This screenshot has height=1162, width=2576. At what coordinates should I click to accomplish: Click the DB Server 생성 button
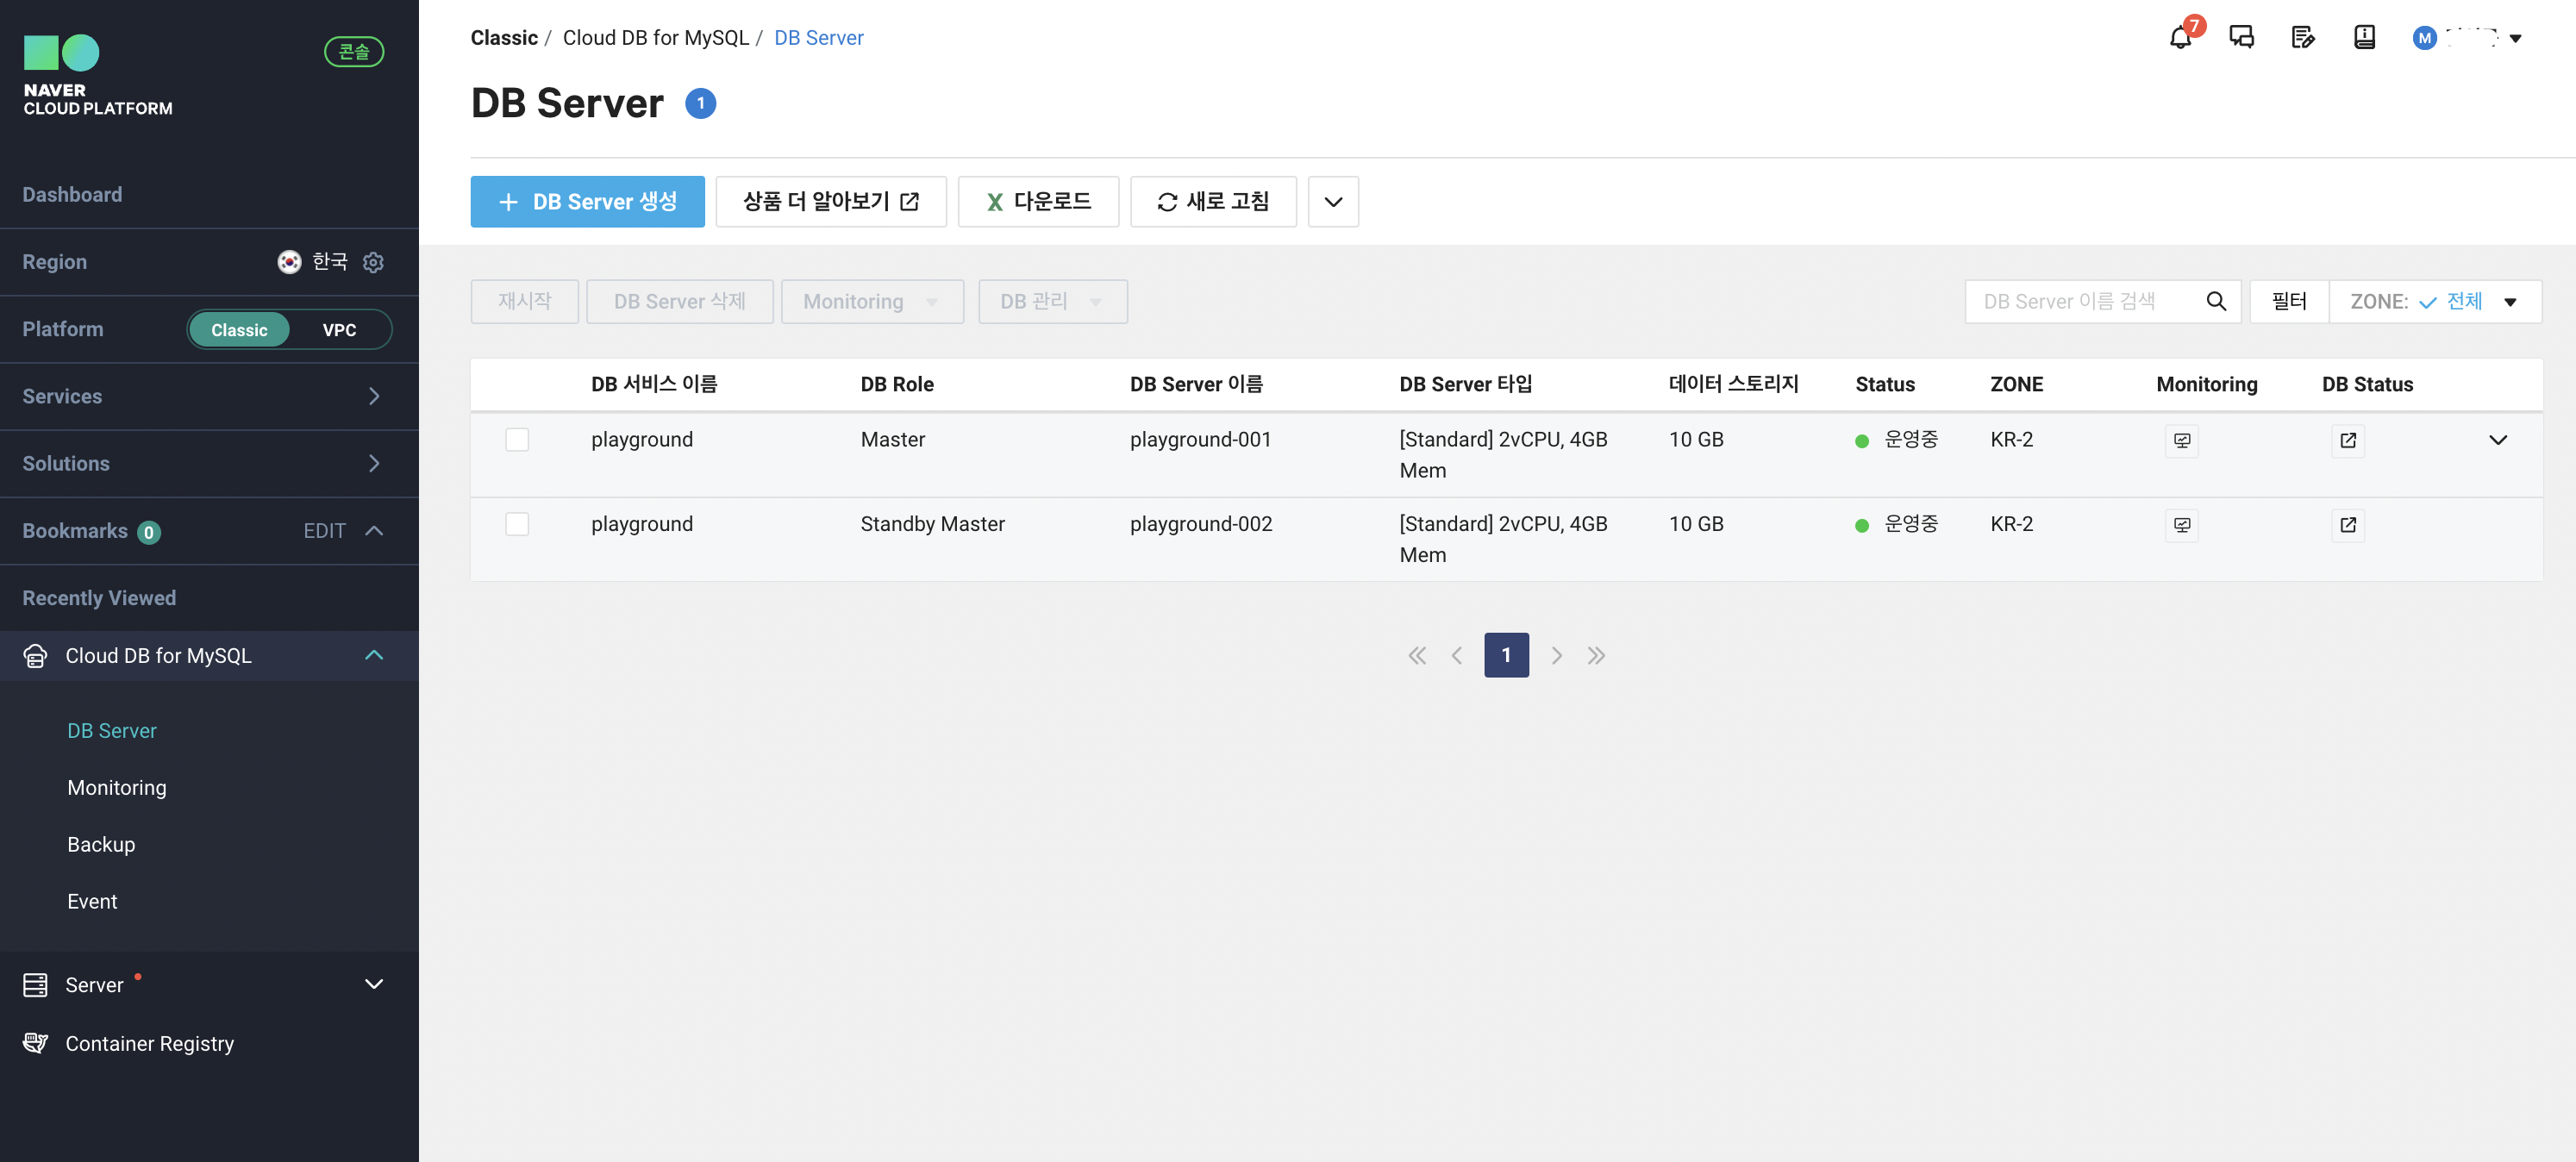point(587,202)
